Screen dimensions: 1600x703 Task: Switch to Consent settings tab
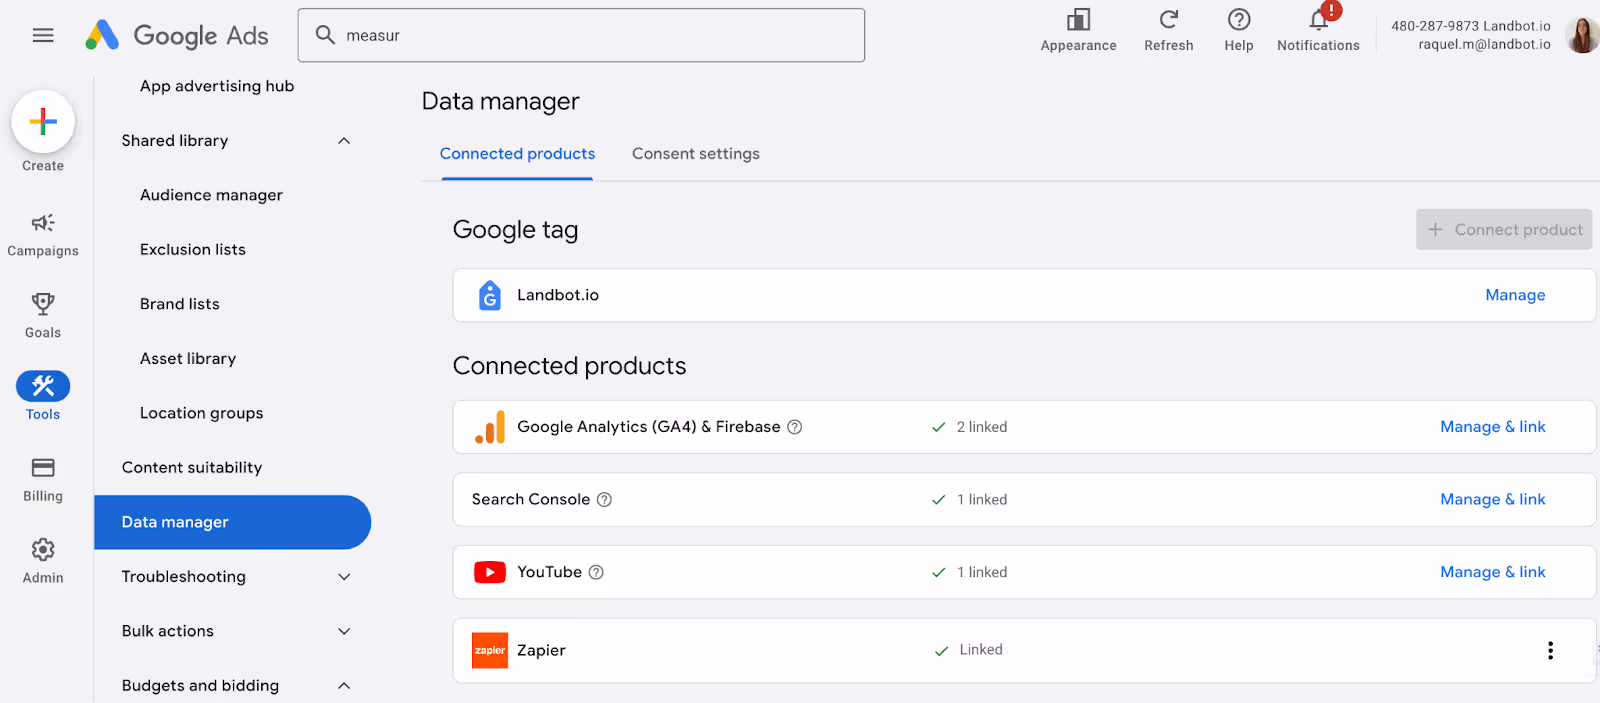point(696,154)
